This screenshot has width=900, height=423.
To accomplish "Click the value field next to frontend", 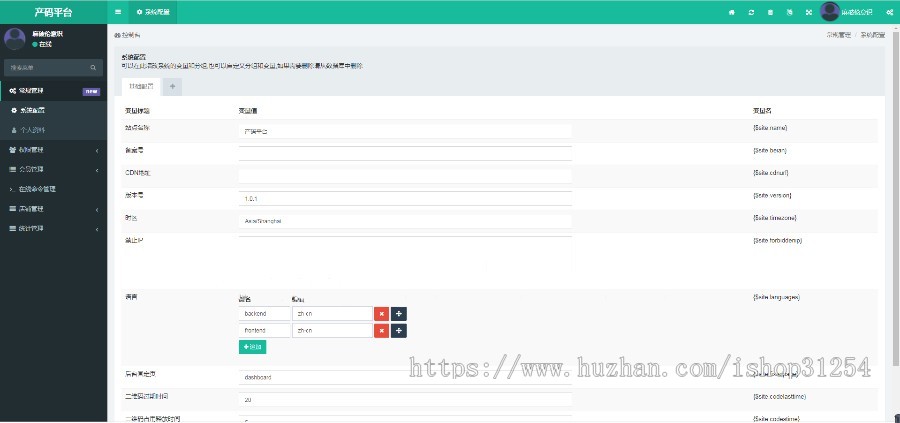I will [x=332, y=331].
